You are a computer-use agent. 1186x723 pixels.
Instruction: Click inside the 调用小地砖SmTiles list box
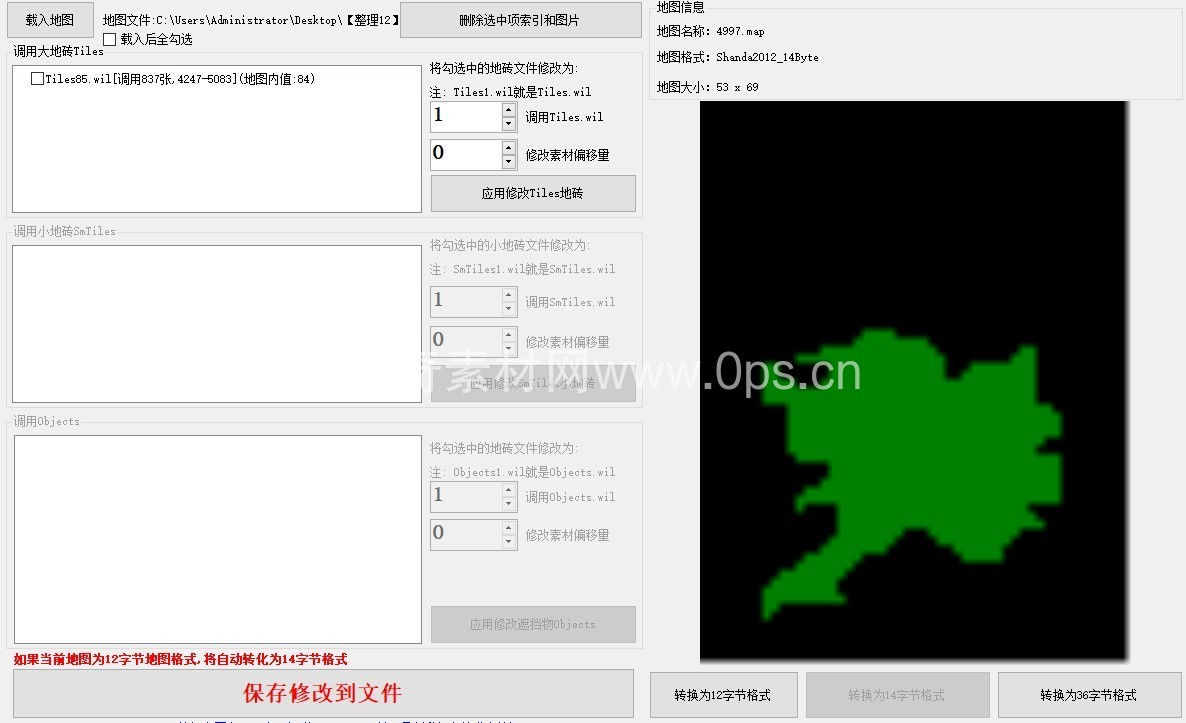pyautogui.click(x=216, y=324)
